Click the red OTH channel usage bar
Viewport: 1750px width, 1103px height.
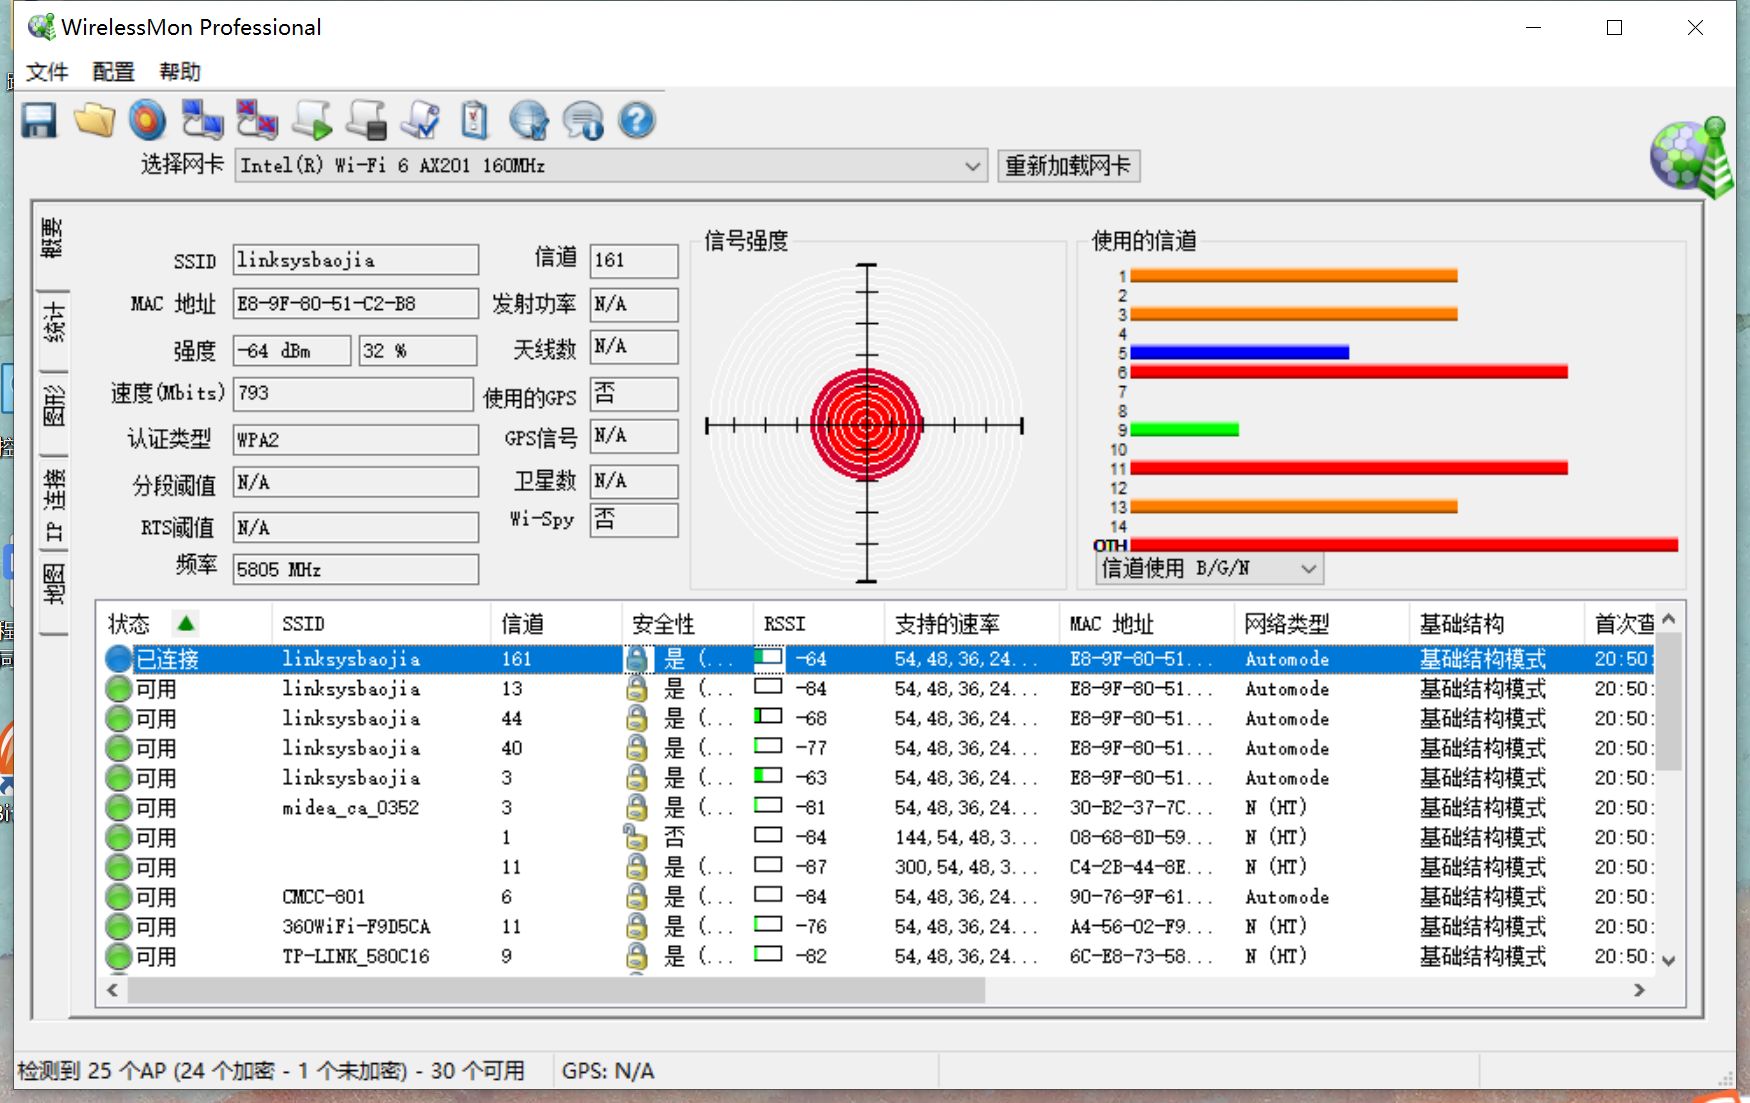click(1404, 545)
